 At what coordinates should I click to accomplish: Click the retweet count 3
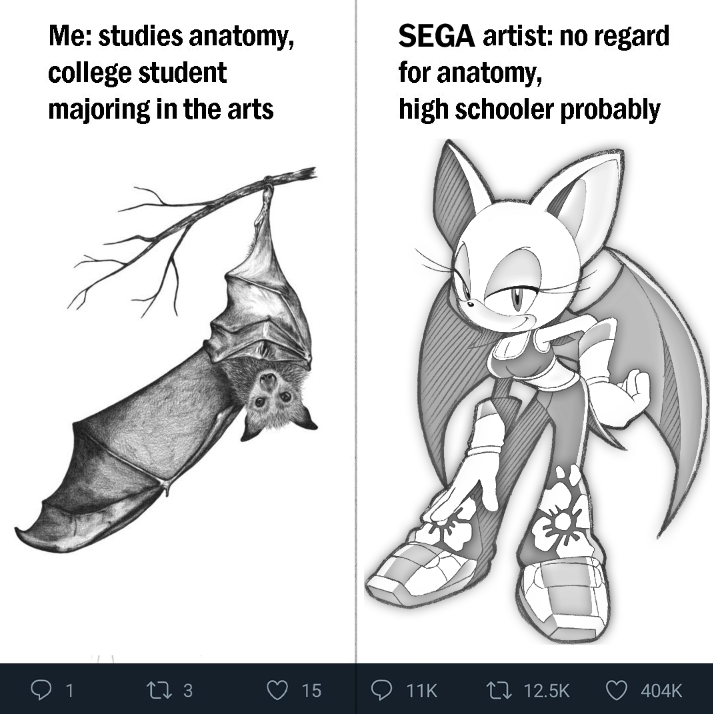coord(188,690)
